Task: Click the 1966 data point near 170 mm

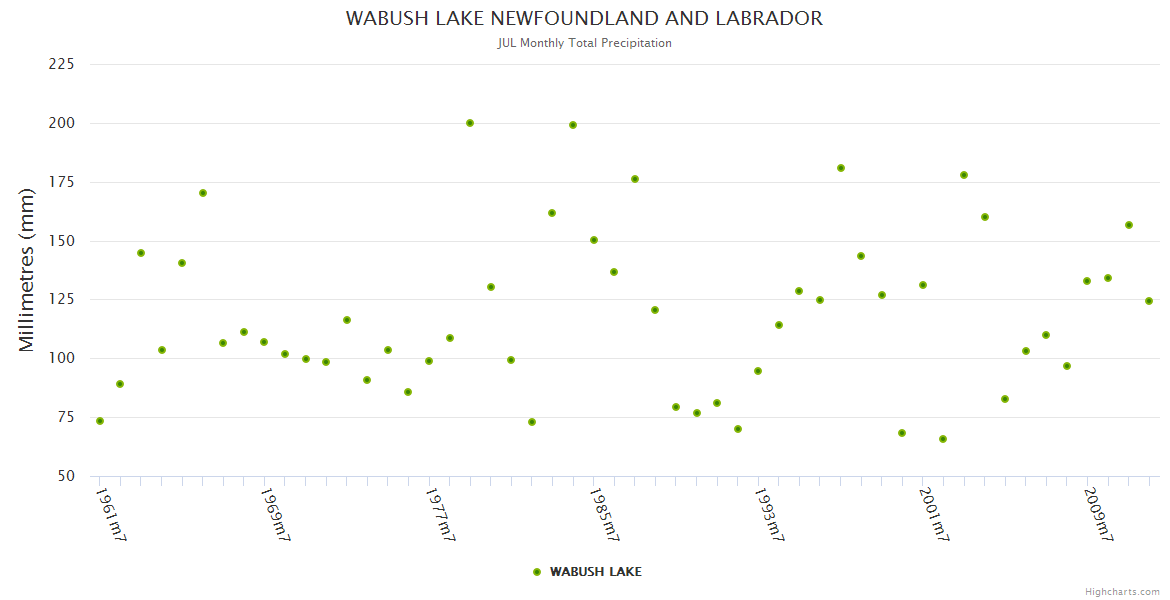Action: point(203,193)
